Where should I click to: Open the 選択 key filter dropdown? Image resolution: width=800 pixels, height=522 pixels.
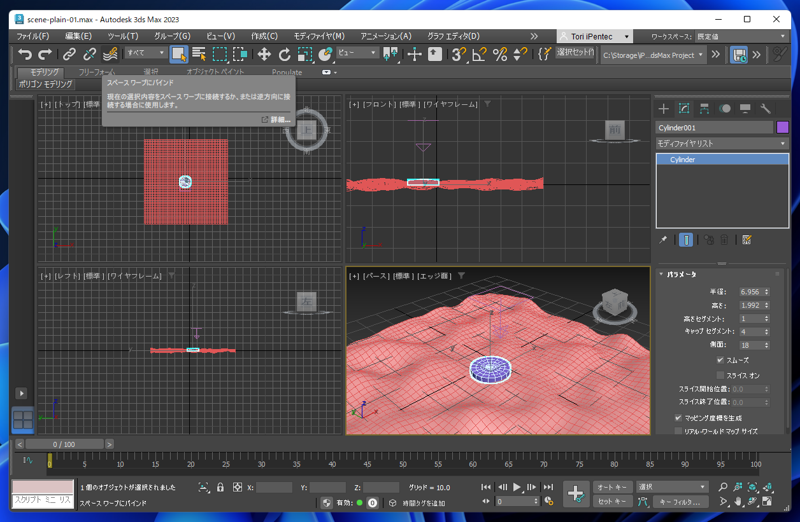tap(672, 487)
